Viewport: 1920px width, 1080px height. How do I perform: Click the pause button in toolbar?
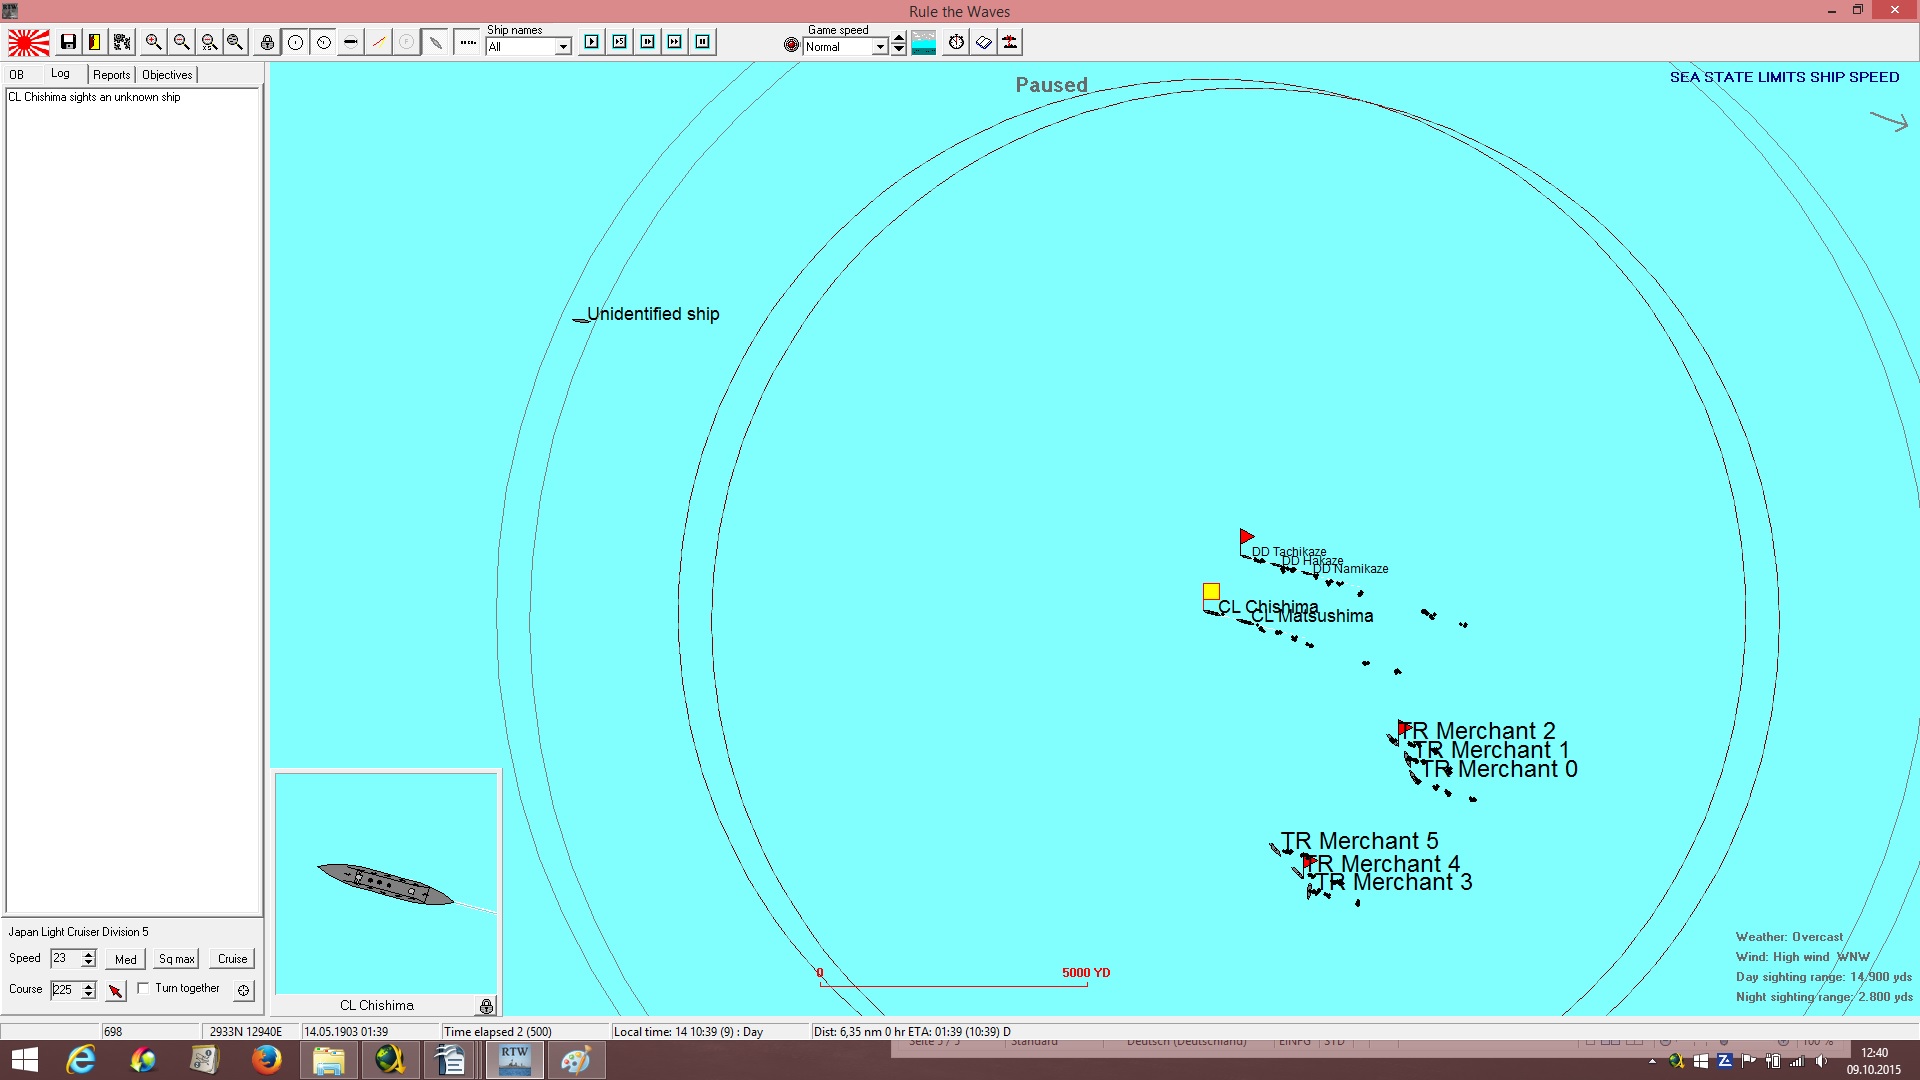[703, 42]
